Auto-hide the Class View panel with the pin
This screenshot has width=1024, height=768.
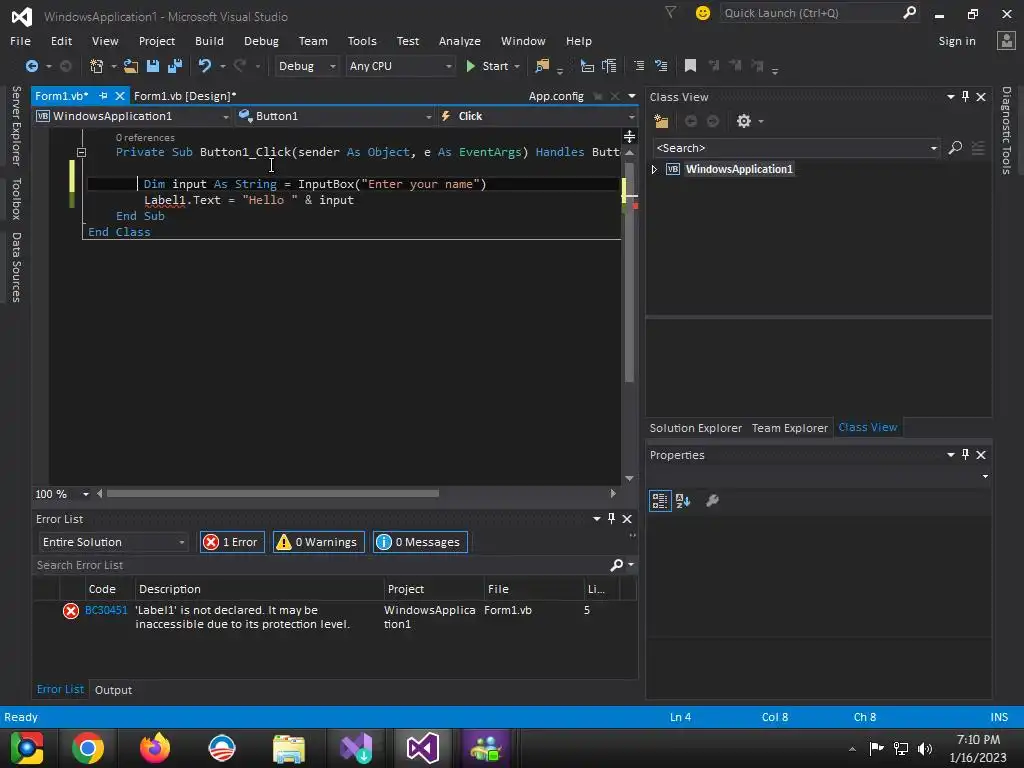point(965,97)
